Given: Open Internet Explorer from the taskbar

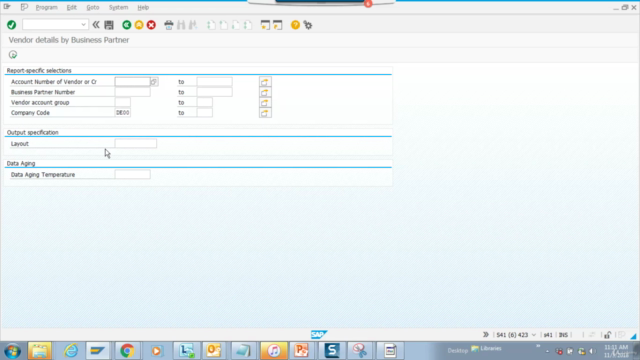Looking at the screenshot, I should point(71,351).
